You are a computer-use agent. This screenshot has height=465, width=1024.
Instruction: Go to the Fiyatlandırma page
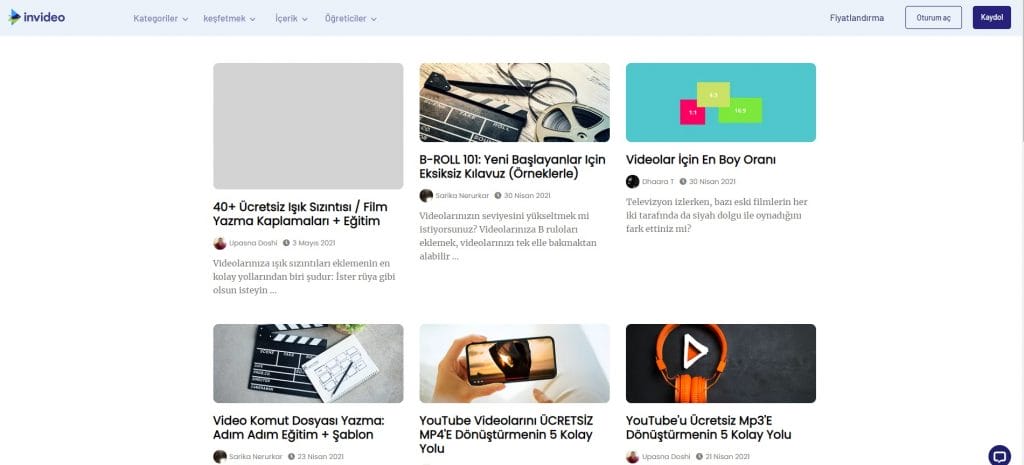coord(857,18)
